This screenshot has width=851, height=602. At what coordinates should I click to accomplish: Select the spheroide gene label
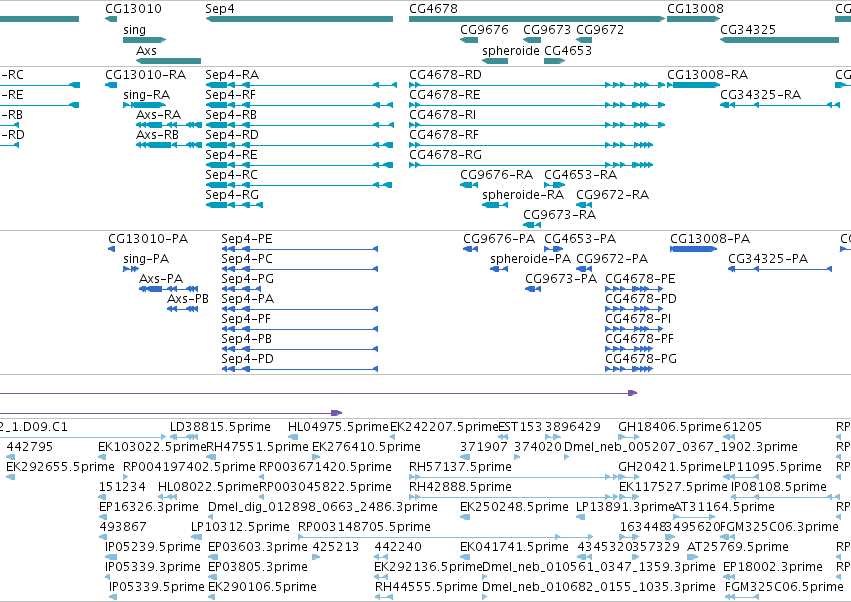pyautogui.click(x=511, y=50)
